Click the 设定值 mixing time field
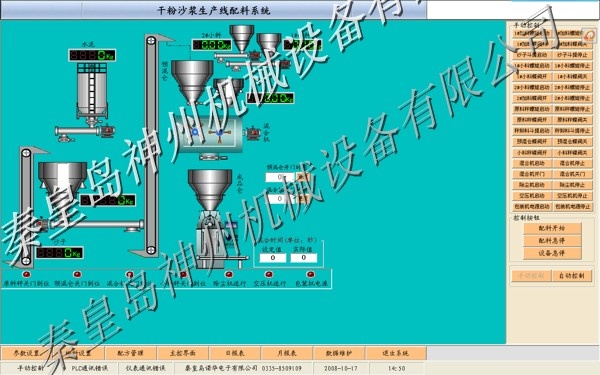 tap(273, 258)
